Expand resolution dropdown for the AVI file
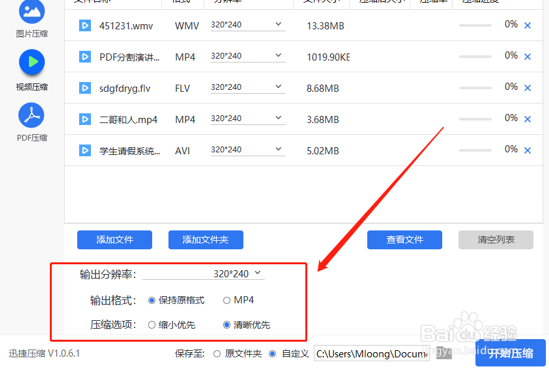 (x=248, y=149)
